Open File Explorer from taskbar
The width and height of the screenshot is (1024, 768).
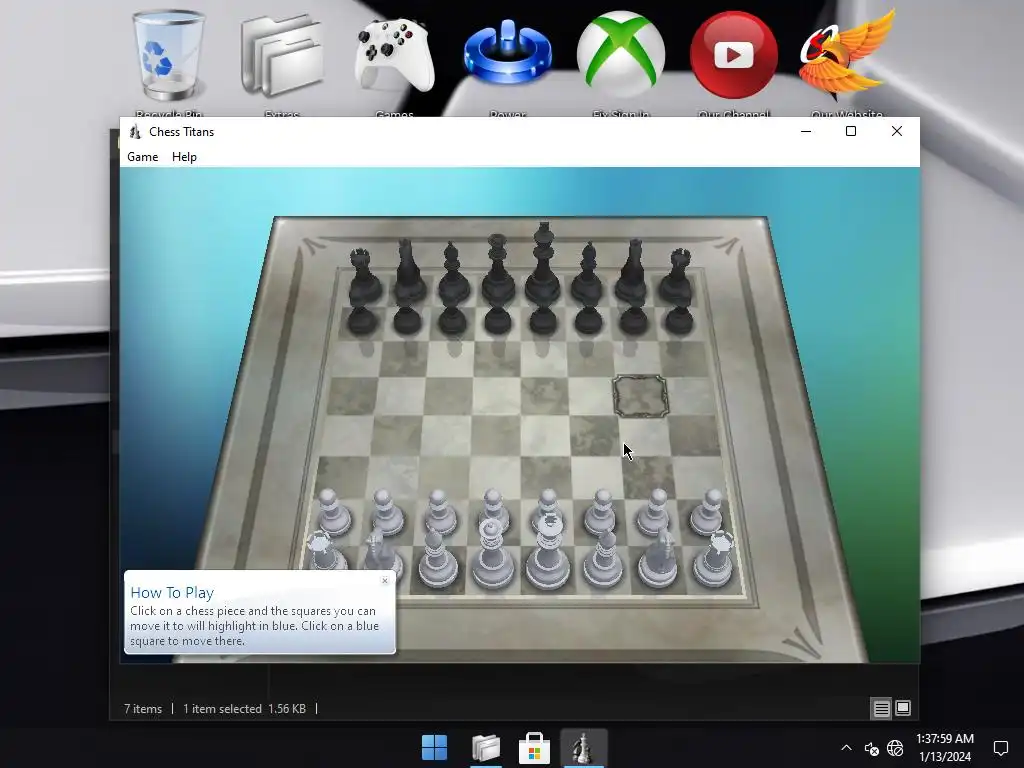point(486,748)
